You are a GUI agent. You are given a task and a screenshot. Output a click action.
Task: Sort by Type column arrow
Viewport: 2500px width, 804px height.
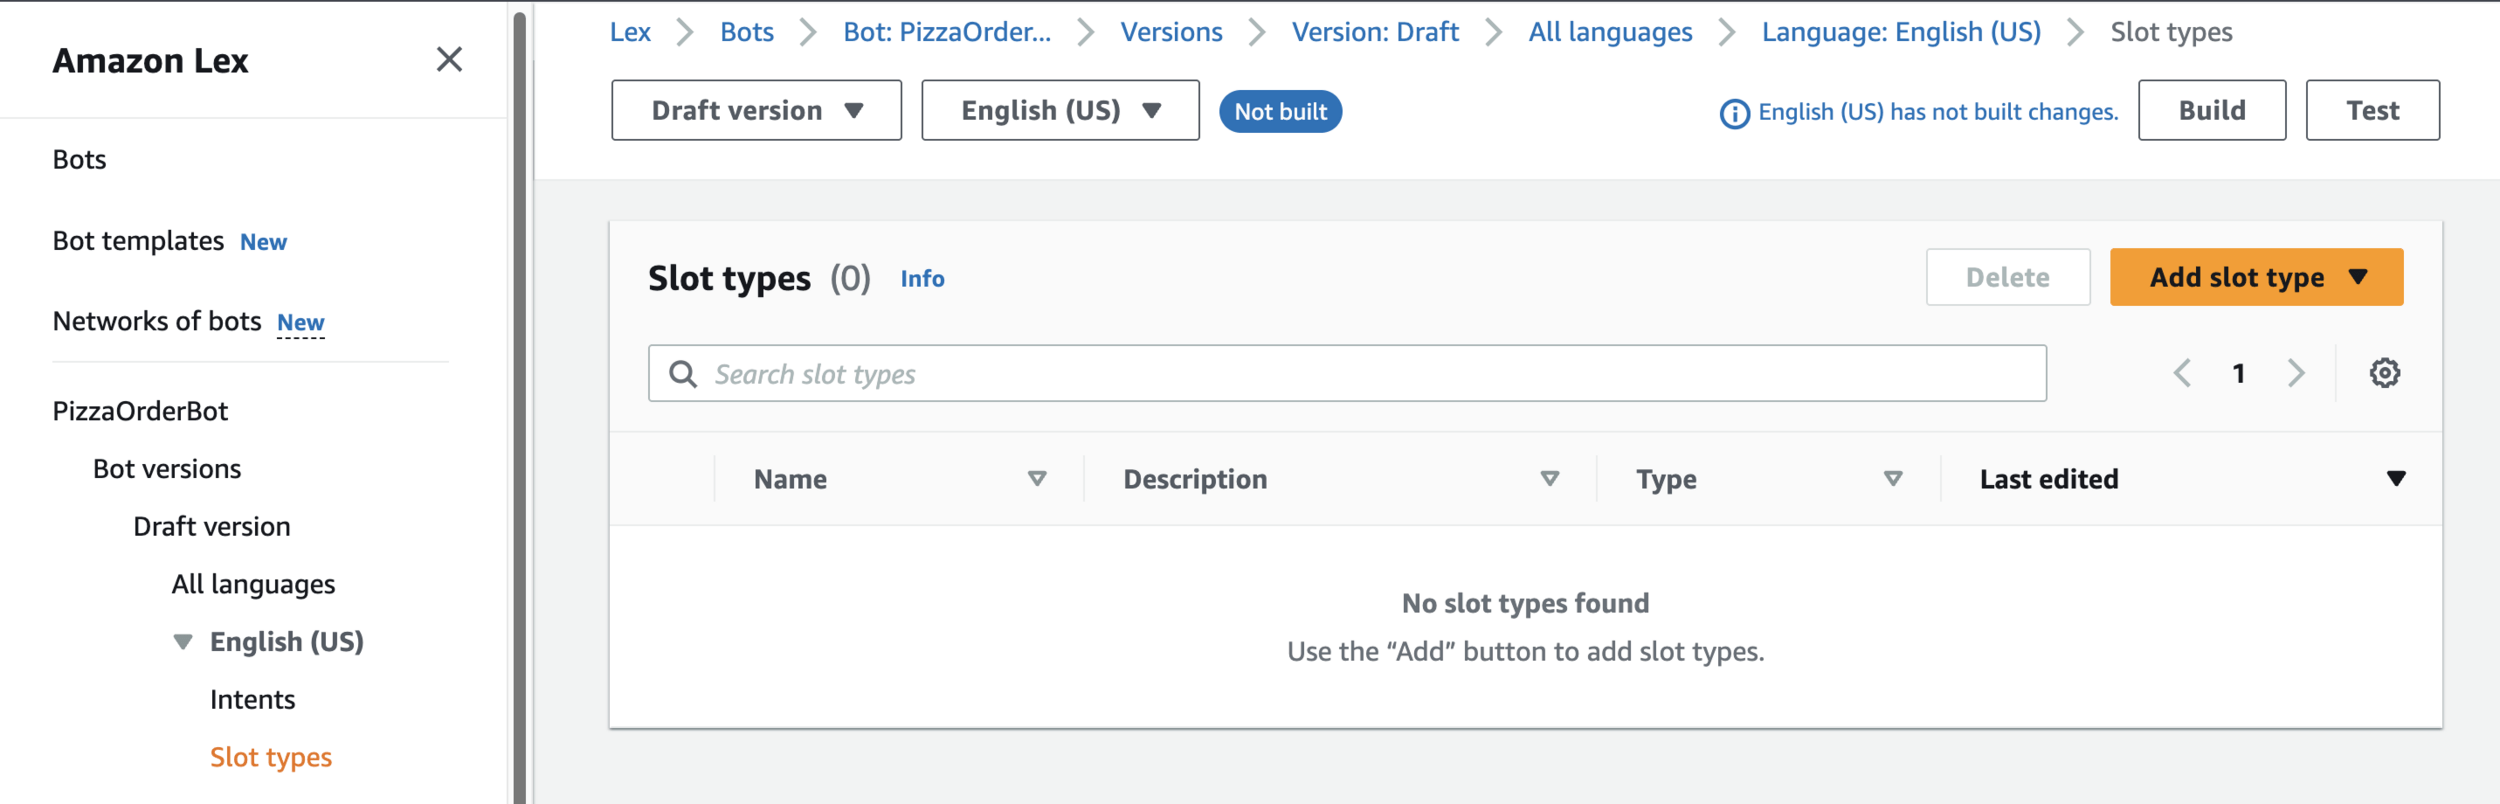[x=1892, y=479]
